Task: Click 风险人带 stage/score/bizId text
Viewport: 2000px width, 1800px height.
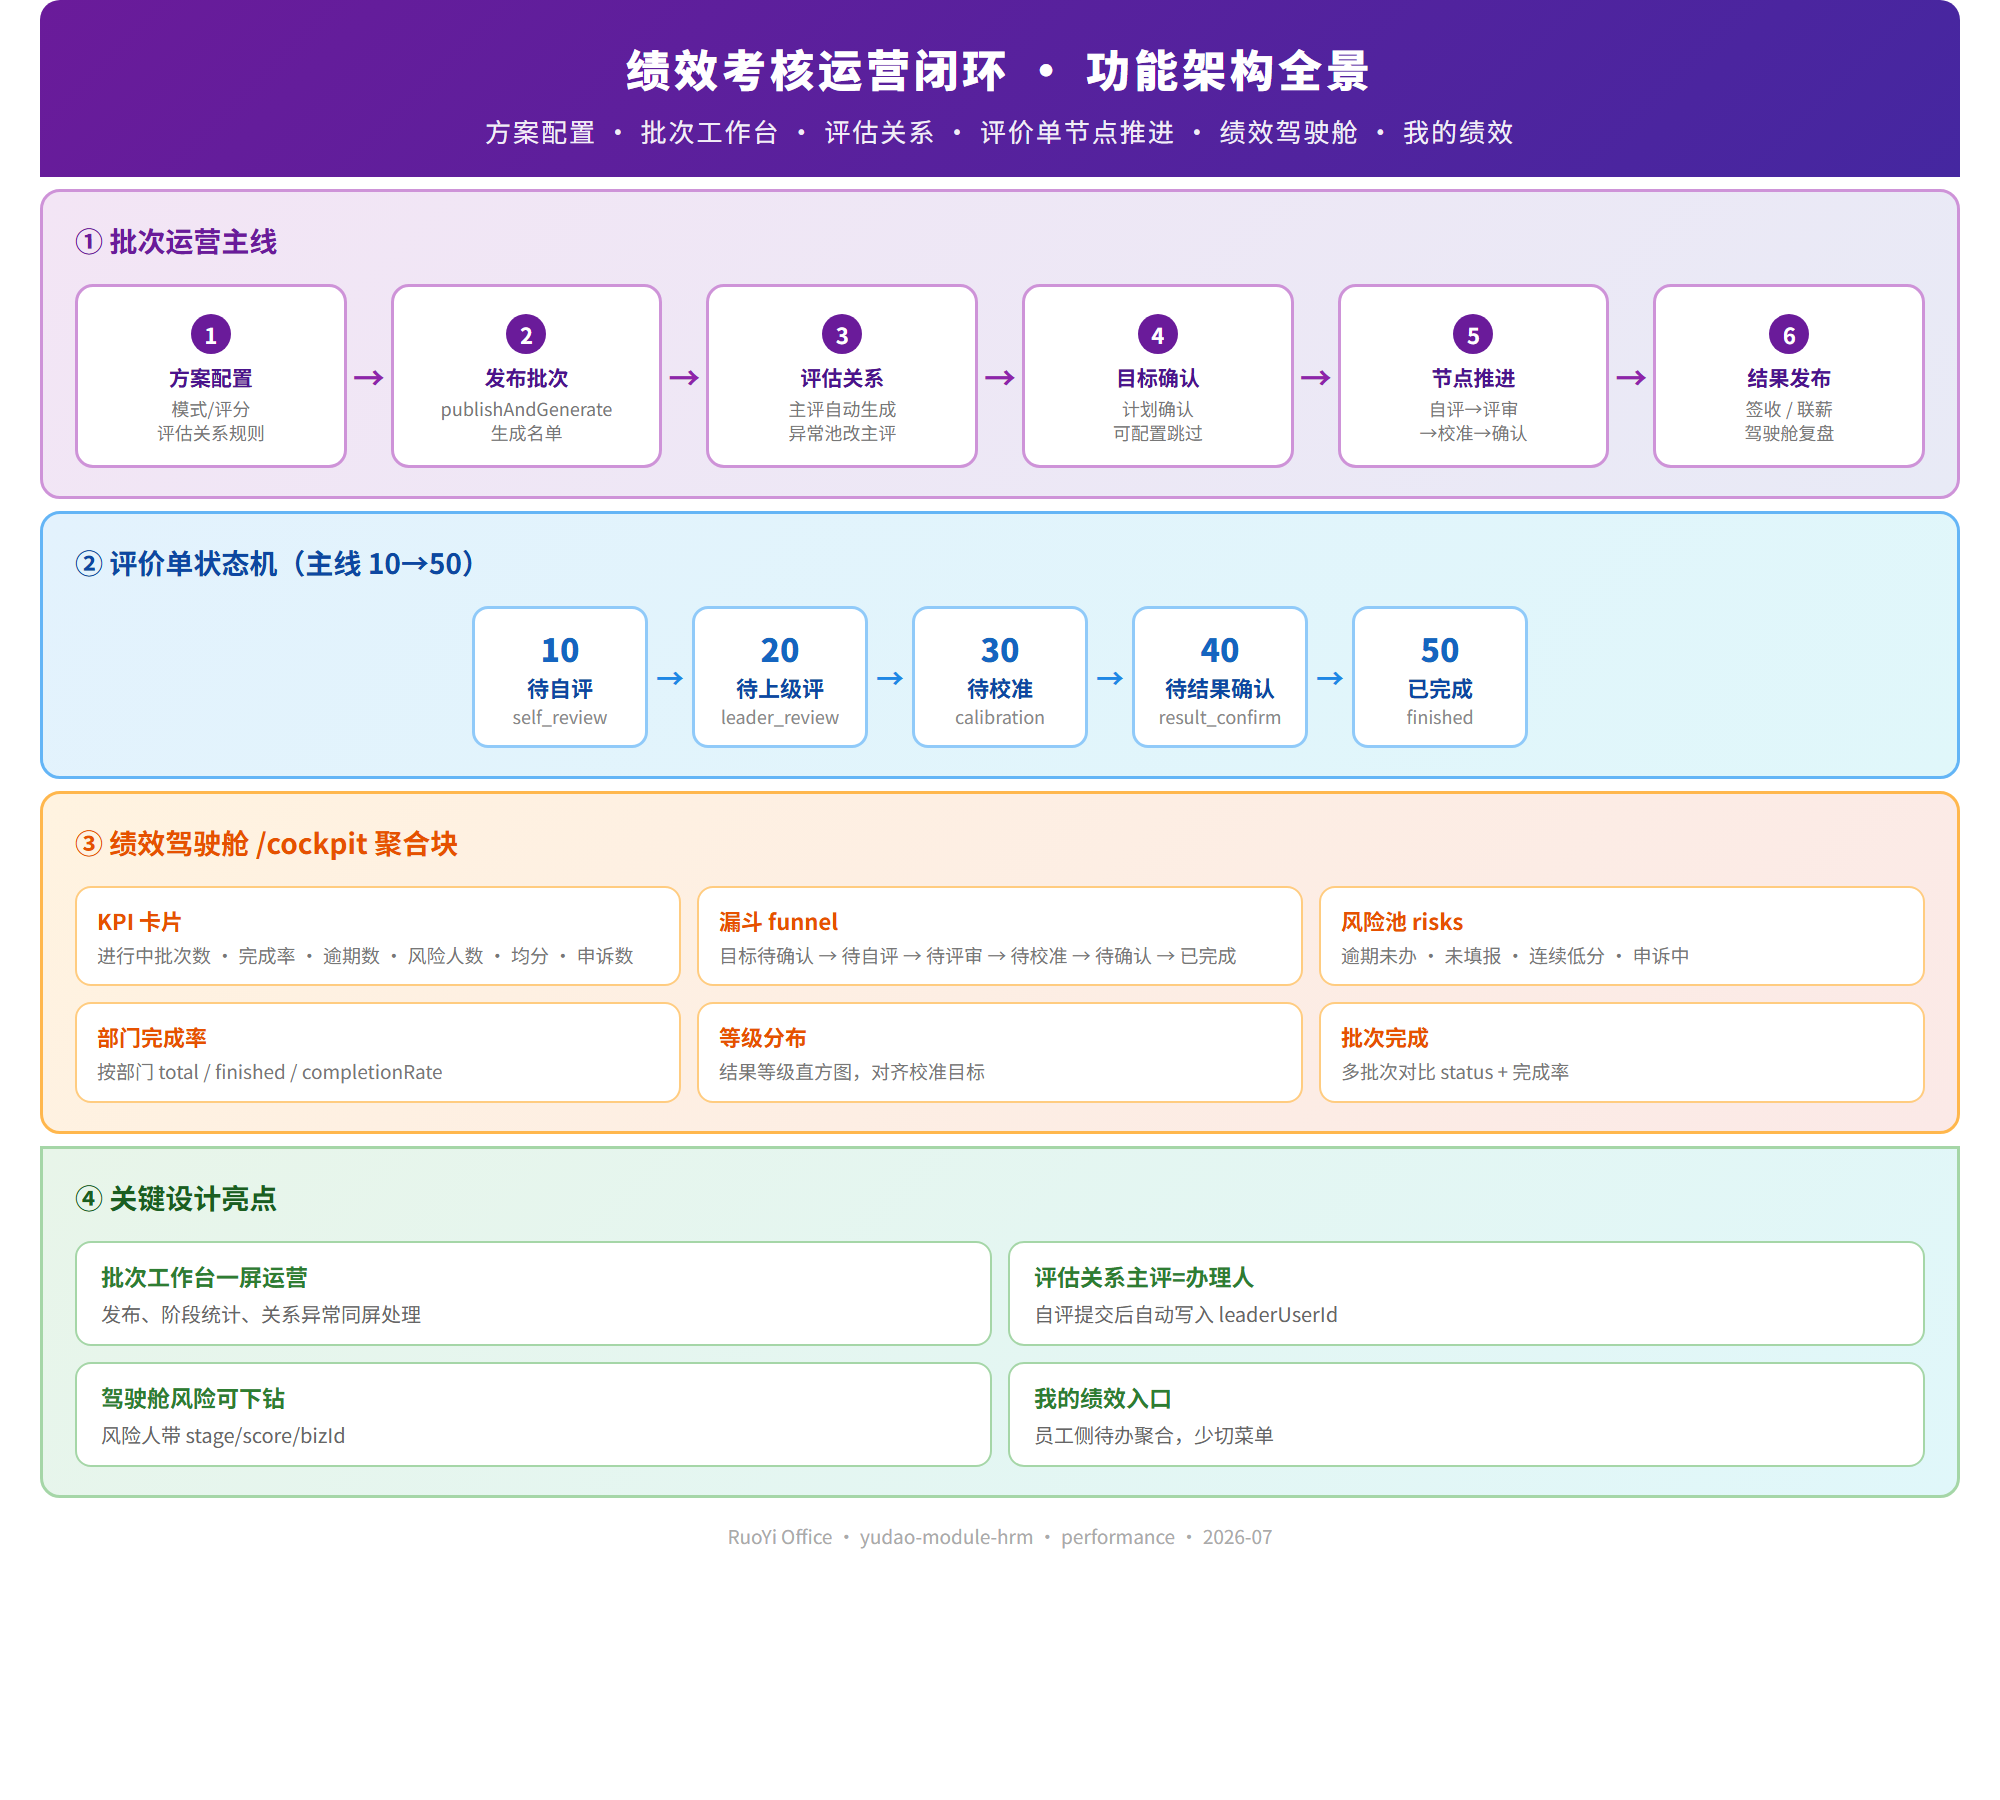Action: pyautogui.click(x=223, y=1436)
